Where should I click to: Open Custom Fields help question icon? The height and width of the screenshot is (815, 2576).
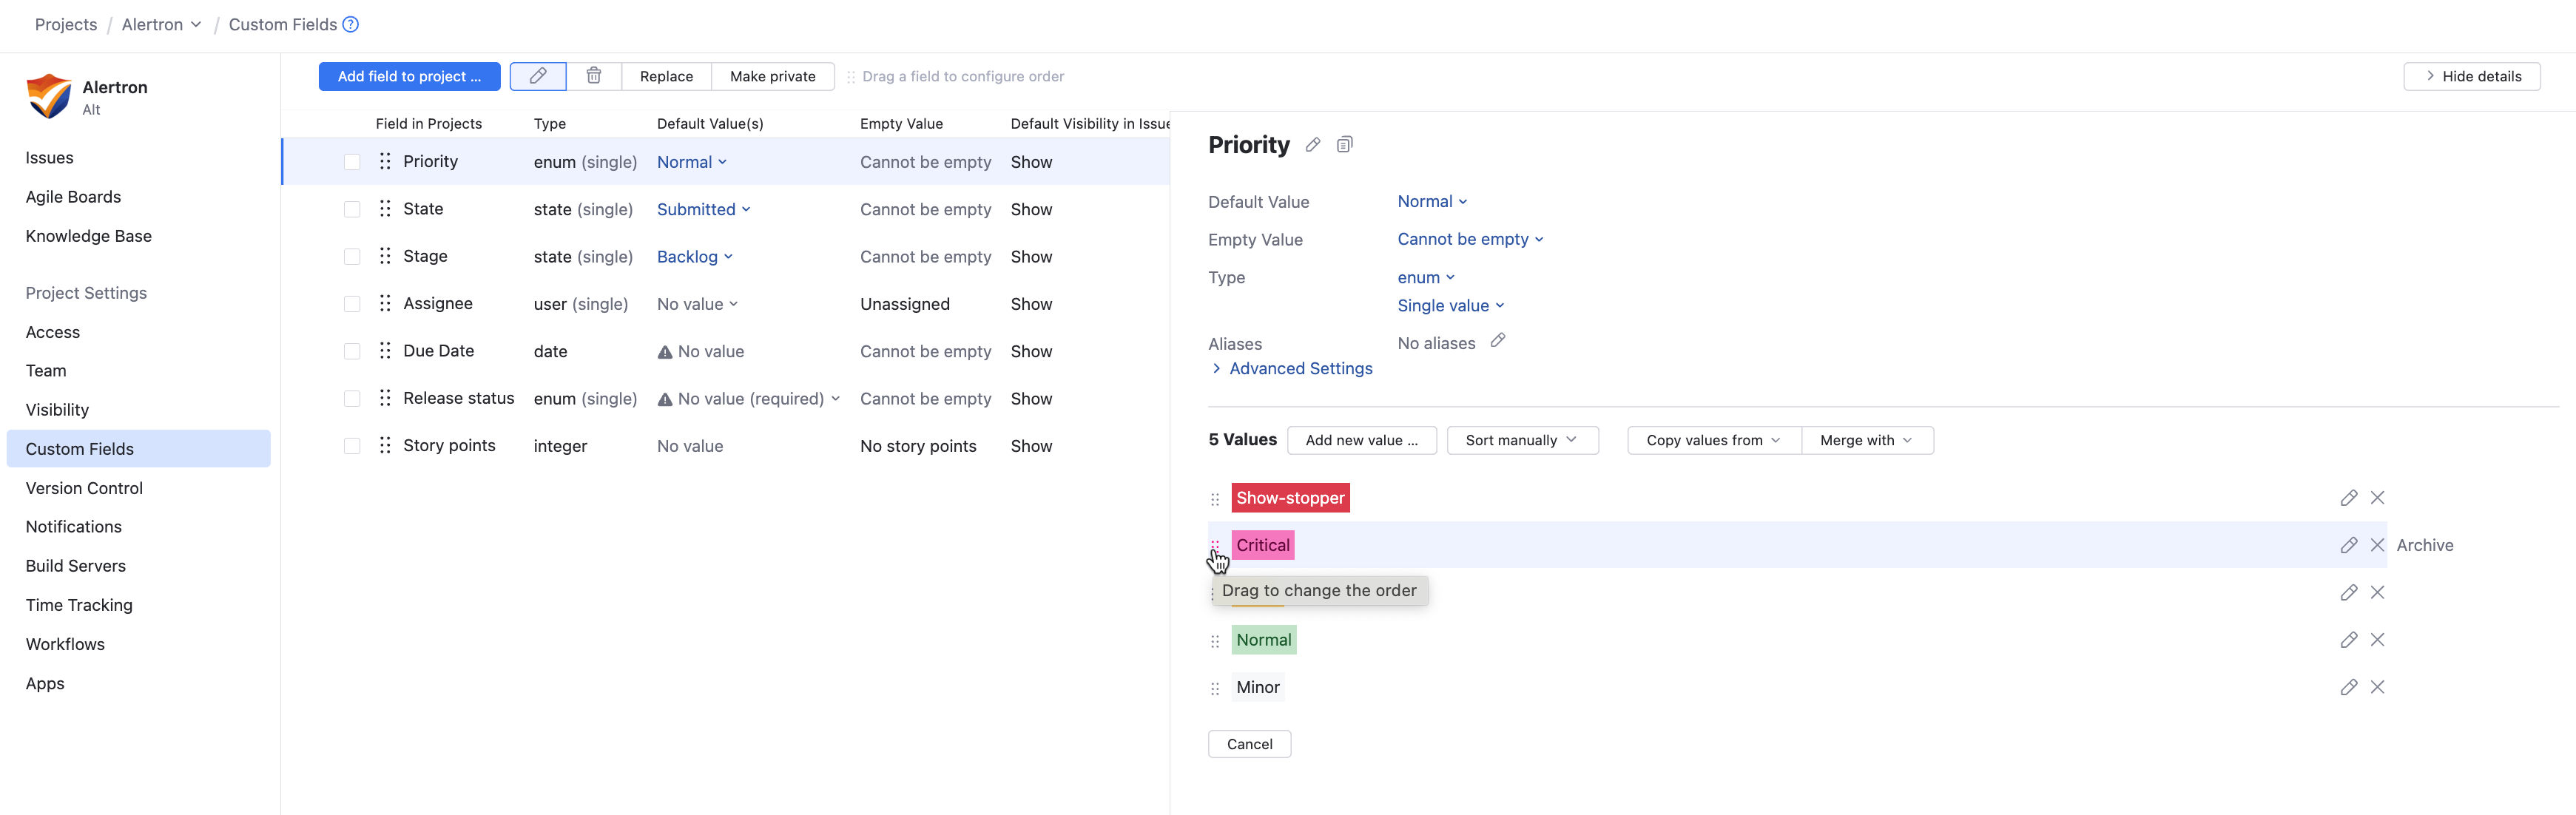click(x=350, y=24)
